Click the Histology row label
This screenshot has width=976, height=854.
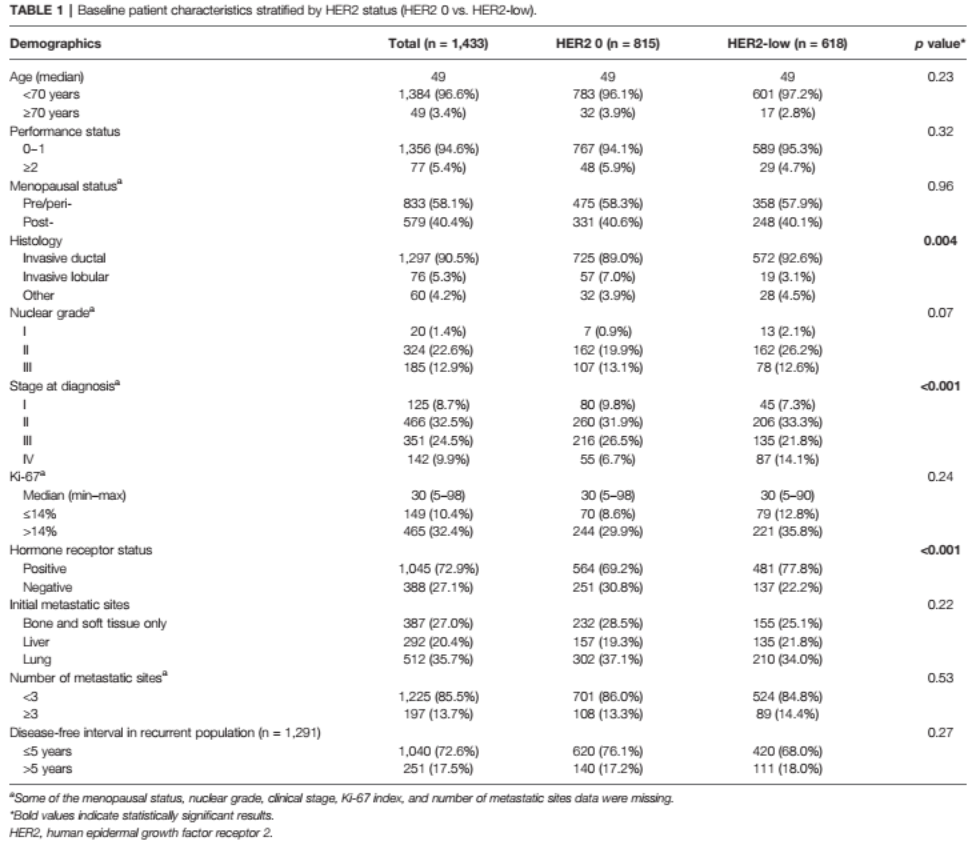pos(37,240)
